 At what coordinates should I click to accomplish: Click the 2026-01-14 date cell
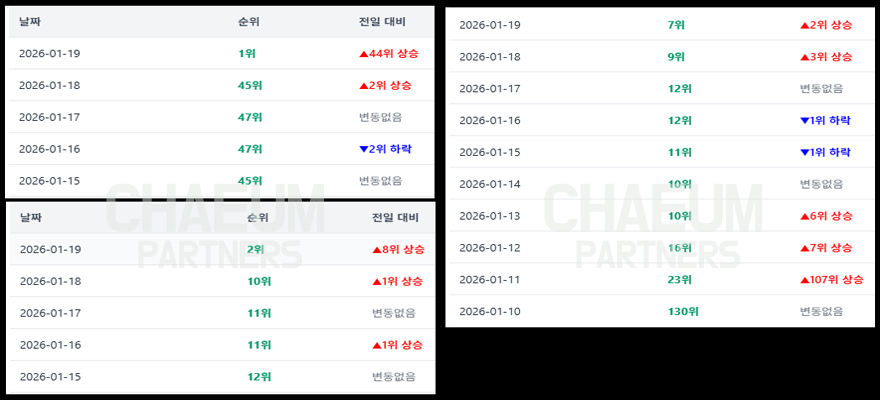pyautogui.click(x=490, y=184)
